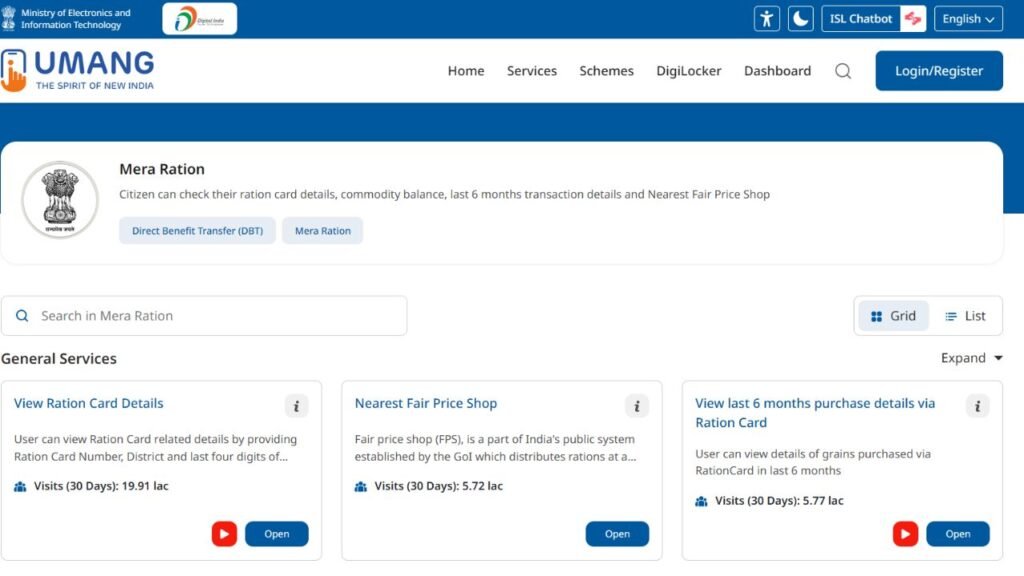Open the English language dropdown
1024x576 pixels.
[x=968, y=19]
